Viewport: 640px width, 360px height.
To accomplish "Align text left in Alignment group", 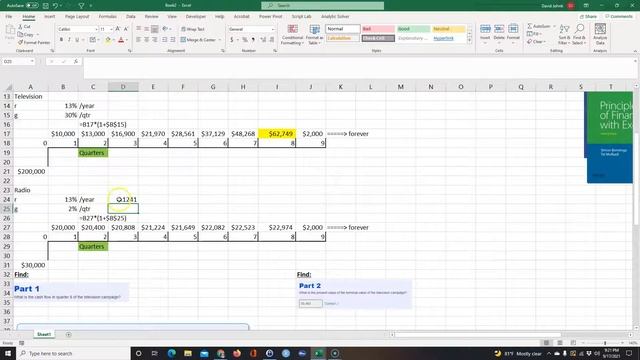I will pos(139,40).
